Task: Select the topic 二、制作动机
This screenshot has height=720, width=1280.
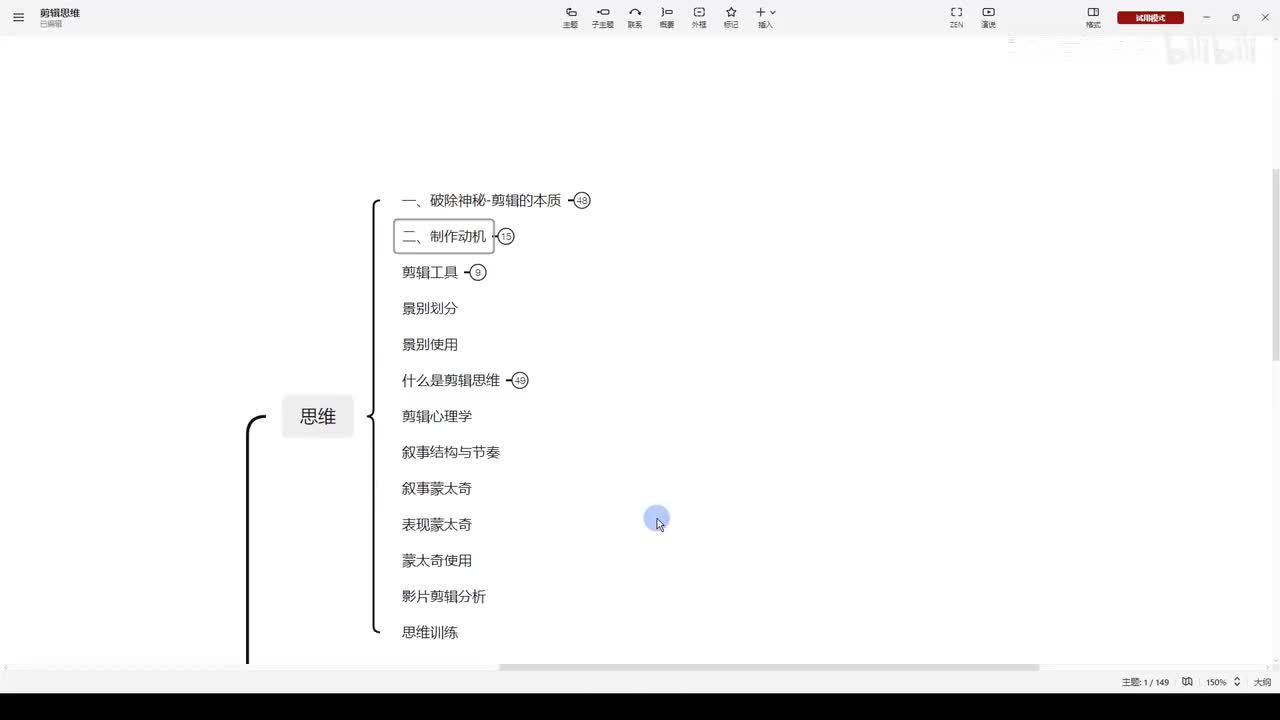Action: click(444, 236)
